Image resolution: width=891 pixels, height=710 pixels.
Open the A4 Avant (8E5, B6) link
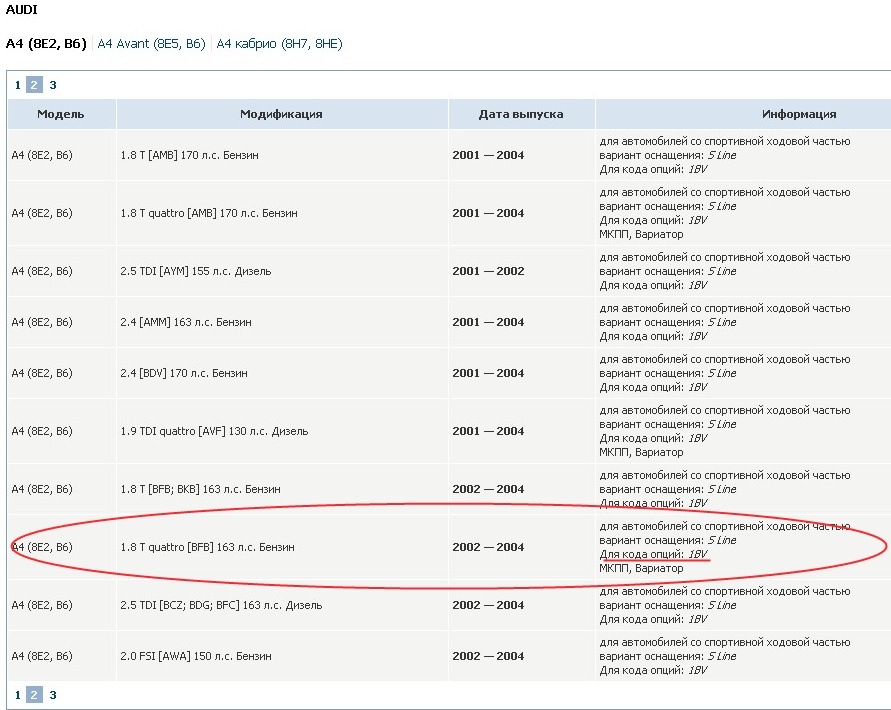(x=151, y=44)
